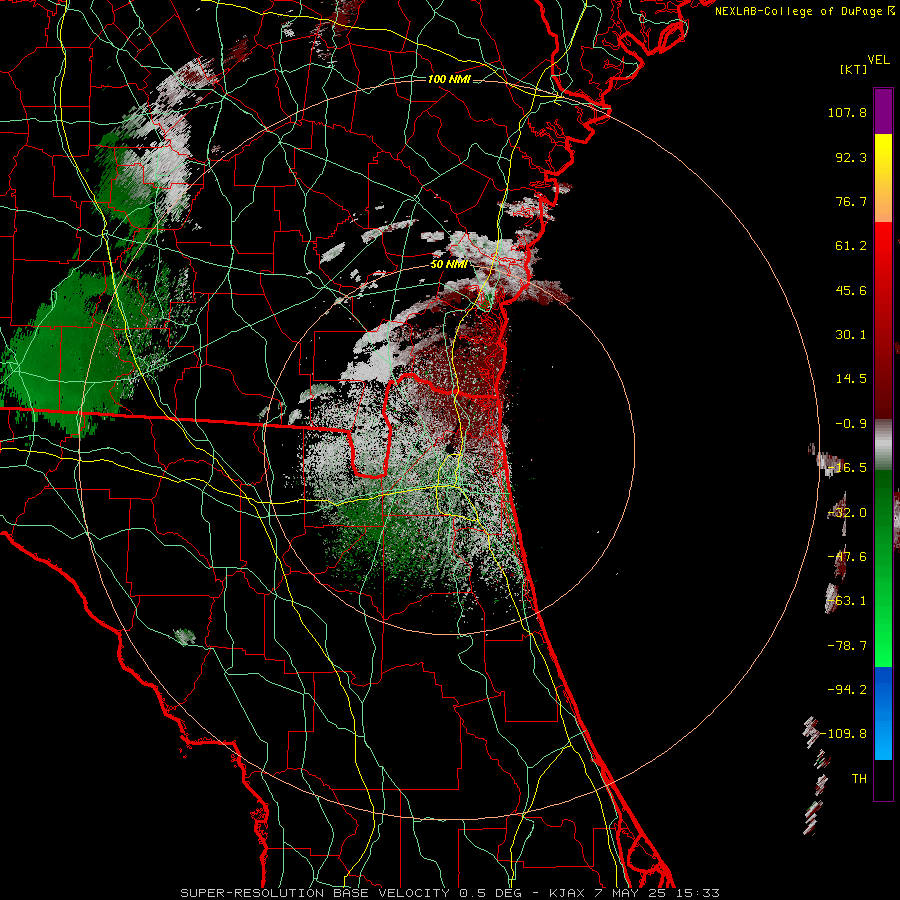Click the [KT] units label
This screenshot has width=900, height=900.
854,69
